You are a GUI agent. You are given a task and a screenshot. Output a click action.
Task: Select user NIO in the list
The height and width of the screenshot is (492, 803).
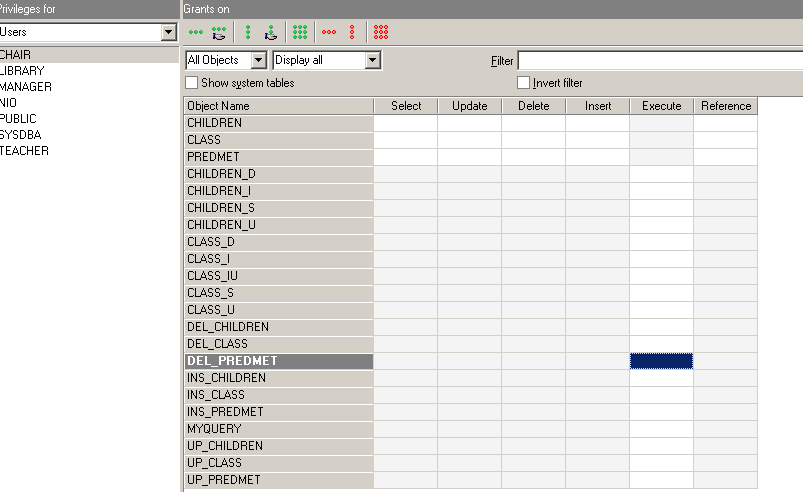89,103
